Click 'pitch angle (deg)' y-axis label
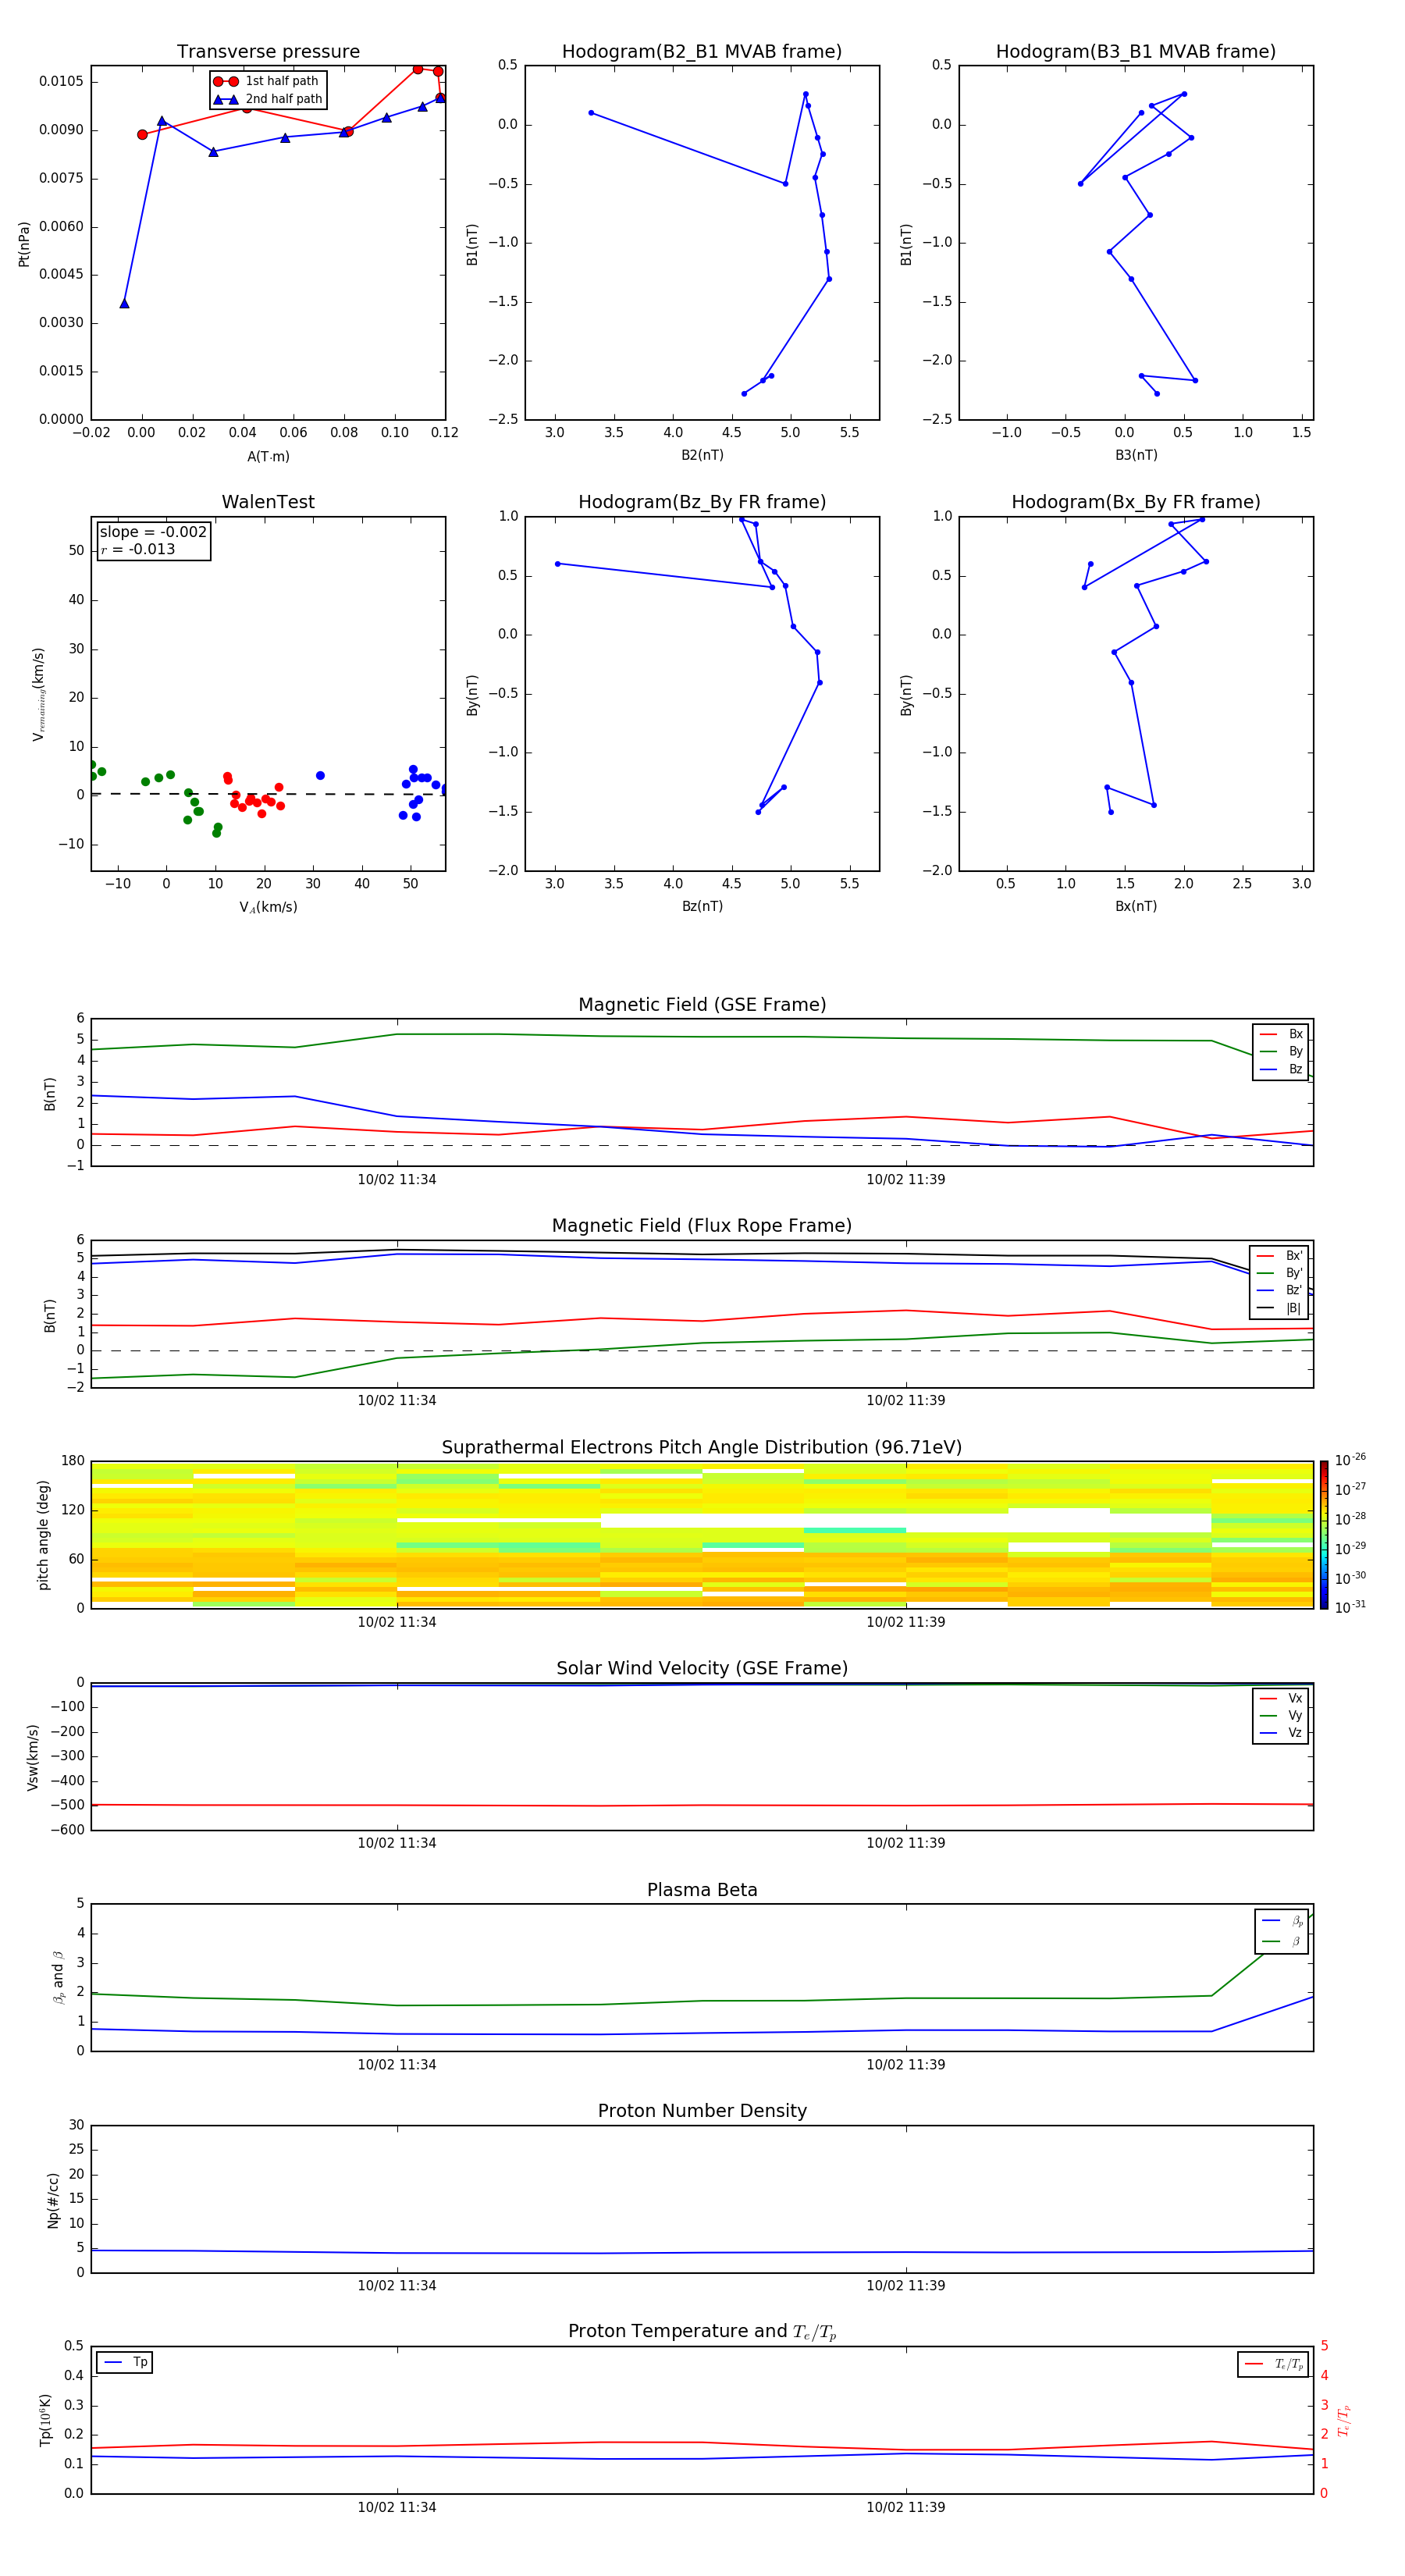 coord(43,1535)
